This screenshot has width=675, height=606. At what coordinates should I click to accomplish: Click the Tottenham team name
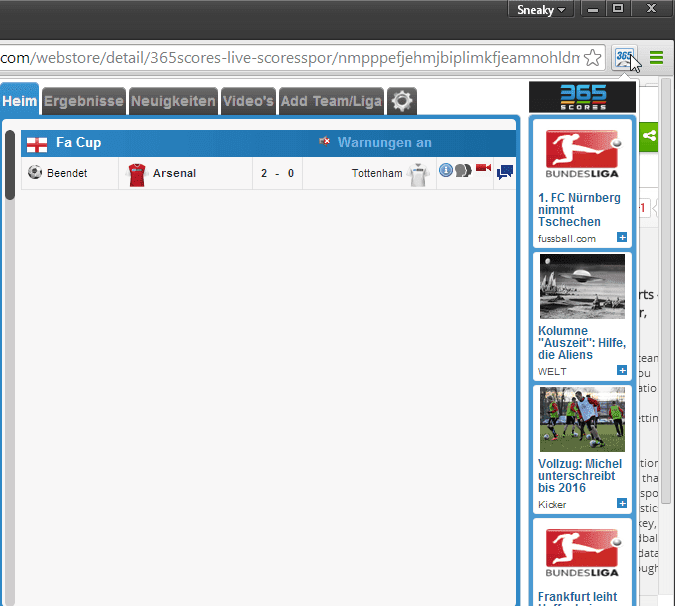click(x=377, y=173)
